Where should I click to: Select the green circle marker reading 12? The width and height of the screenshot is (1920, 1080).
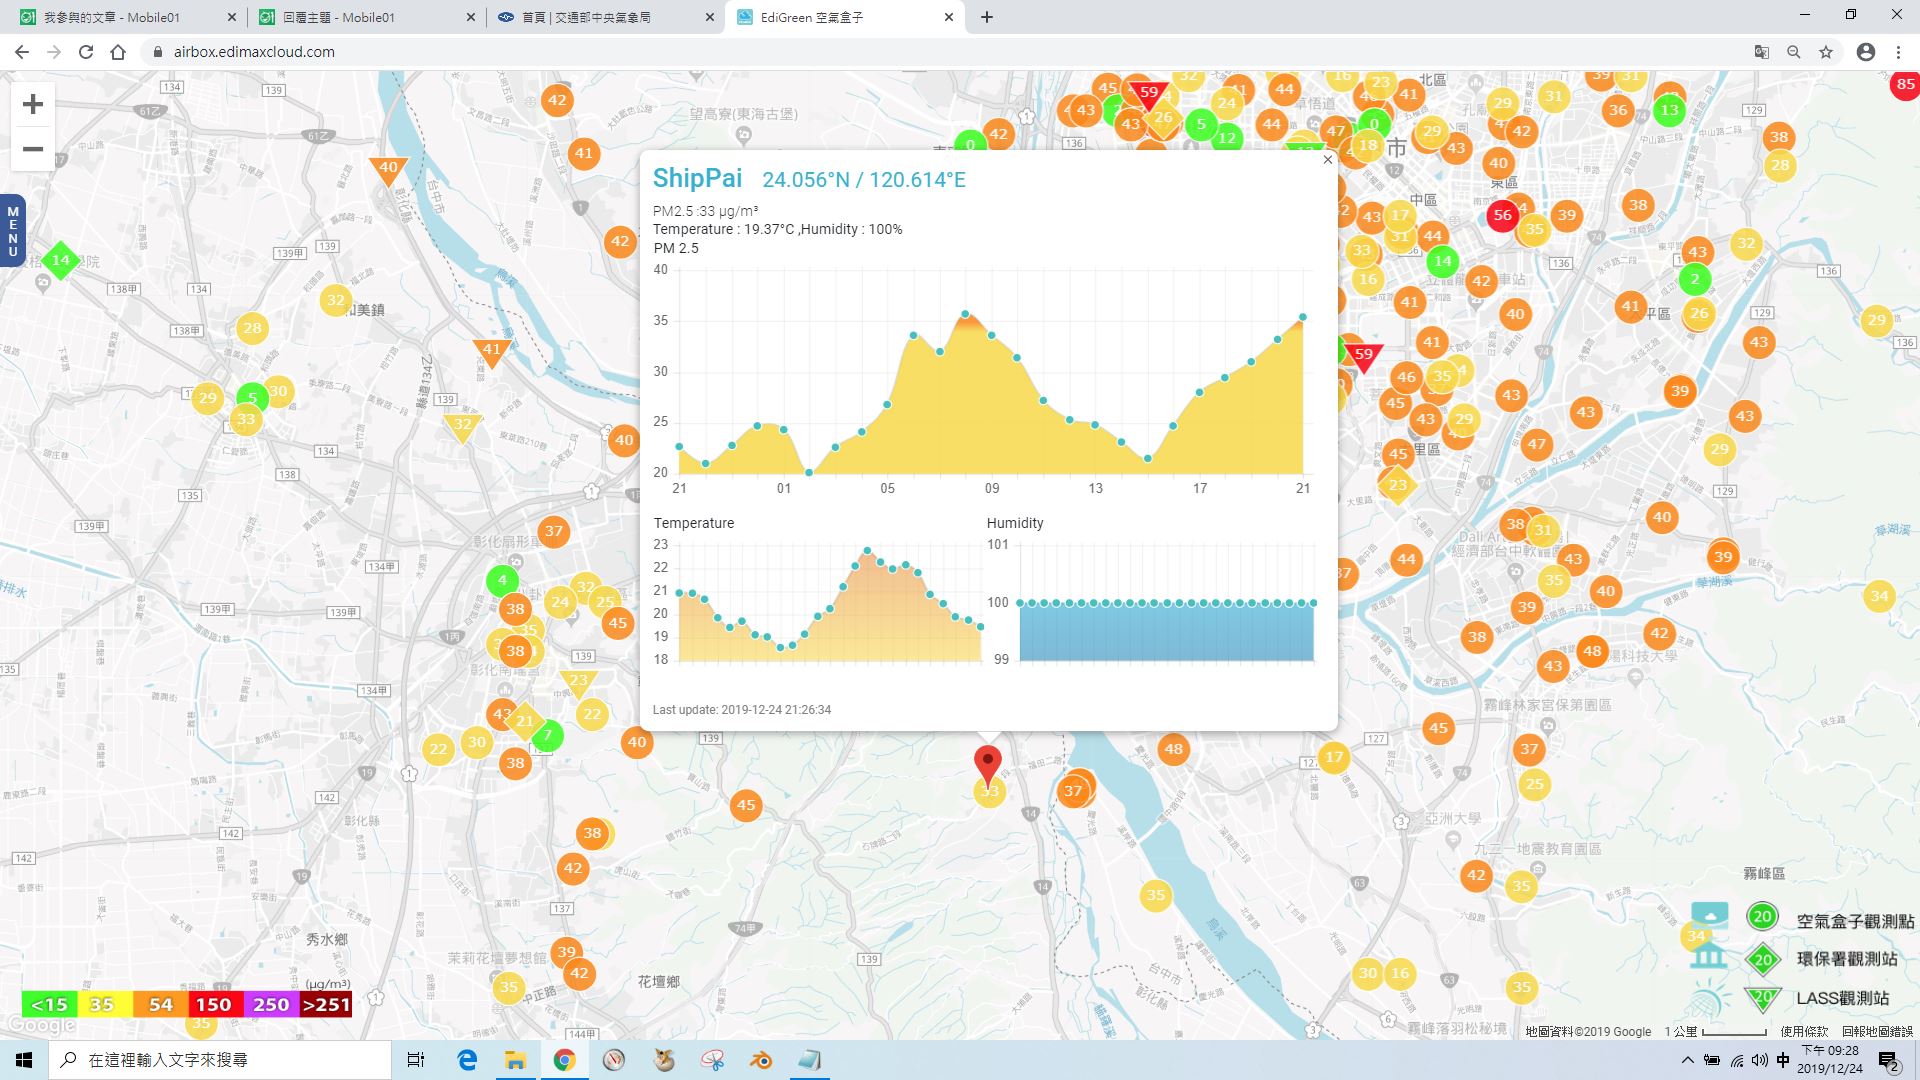1227,138
